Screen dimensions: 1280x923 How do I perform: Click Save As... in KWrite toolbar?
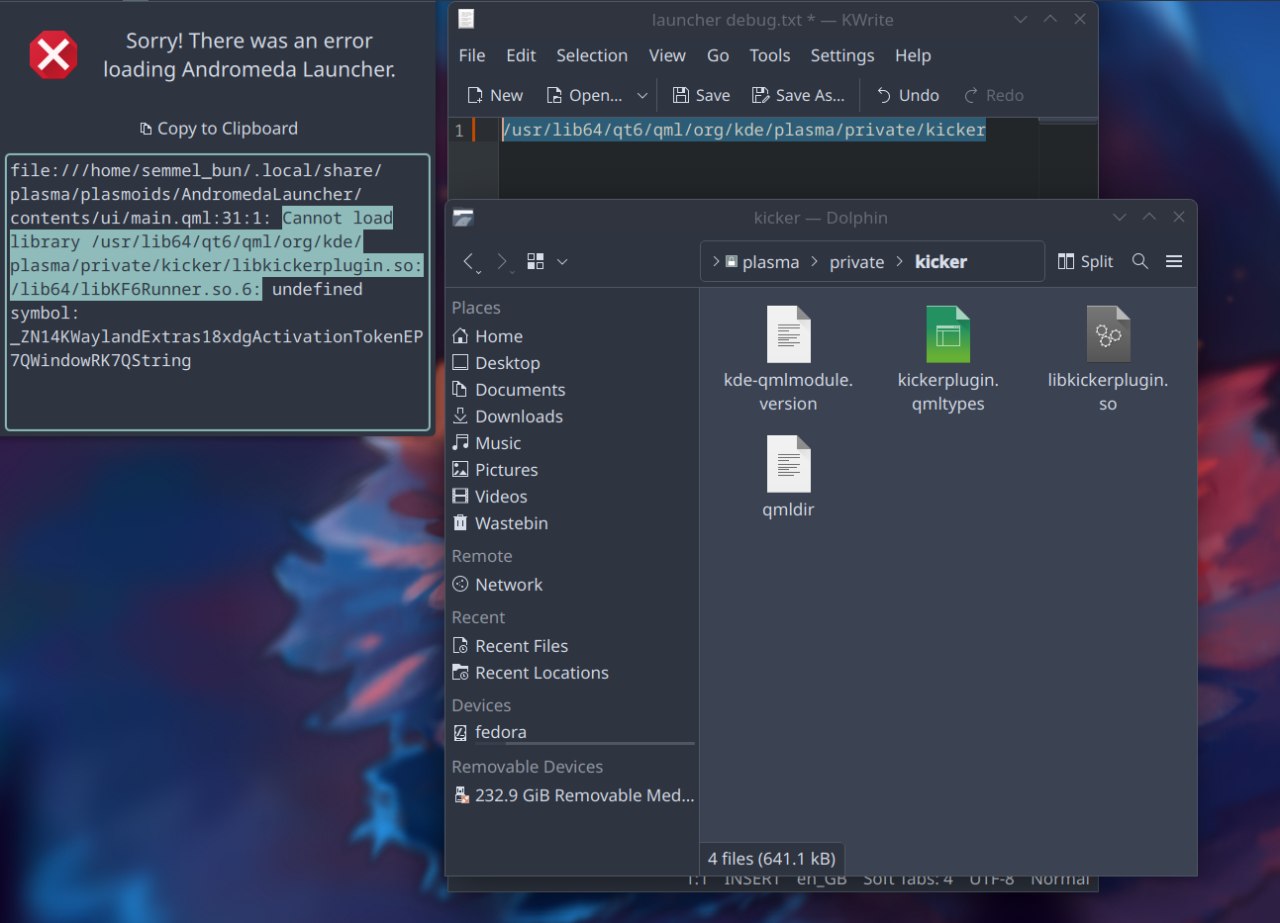(x=798, y=96)
